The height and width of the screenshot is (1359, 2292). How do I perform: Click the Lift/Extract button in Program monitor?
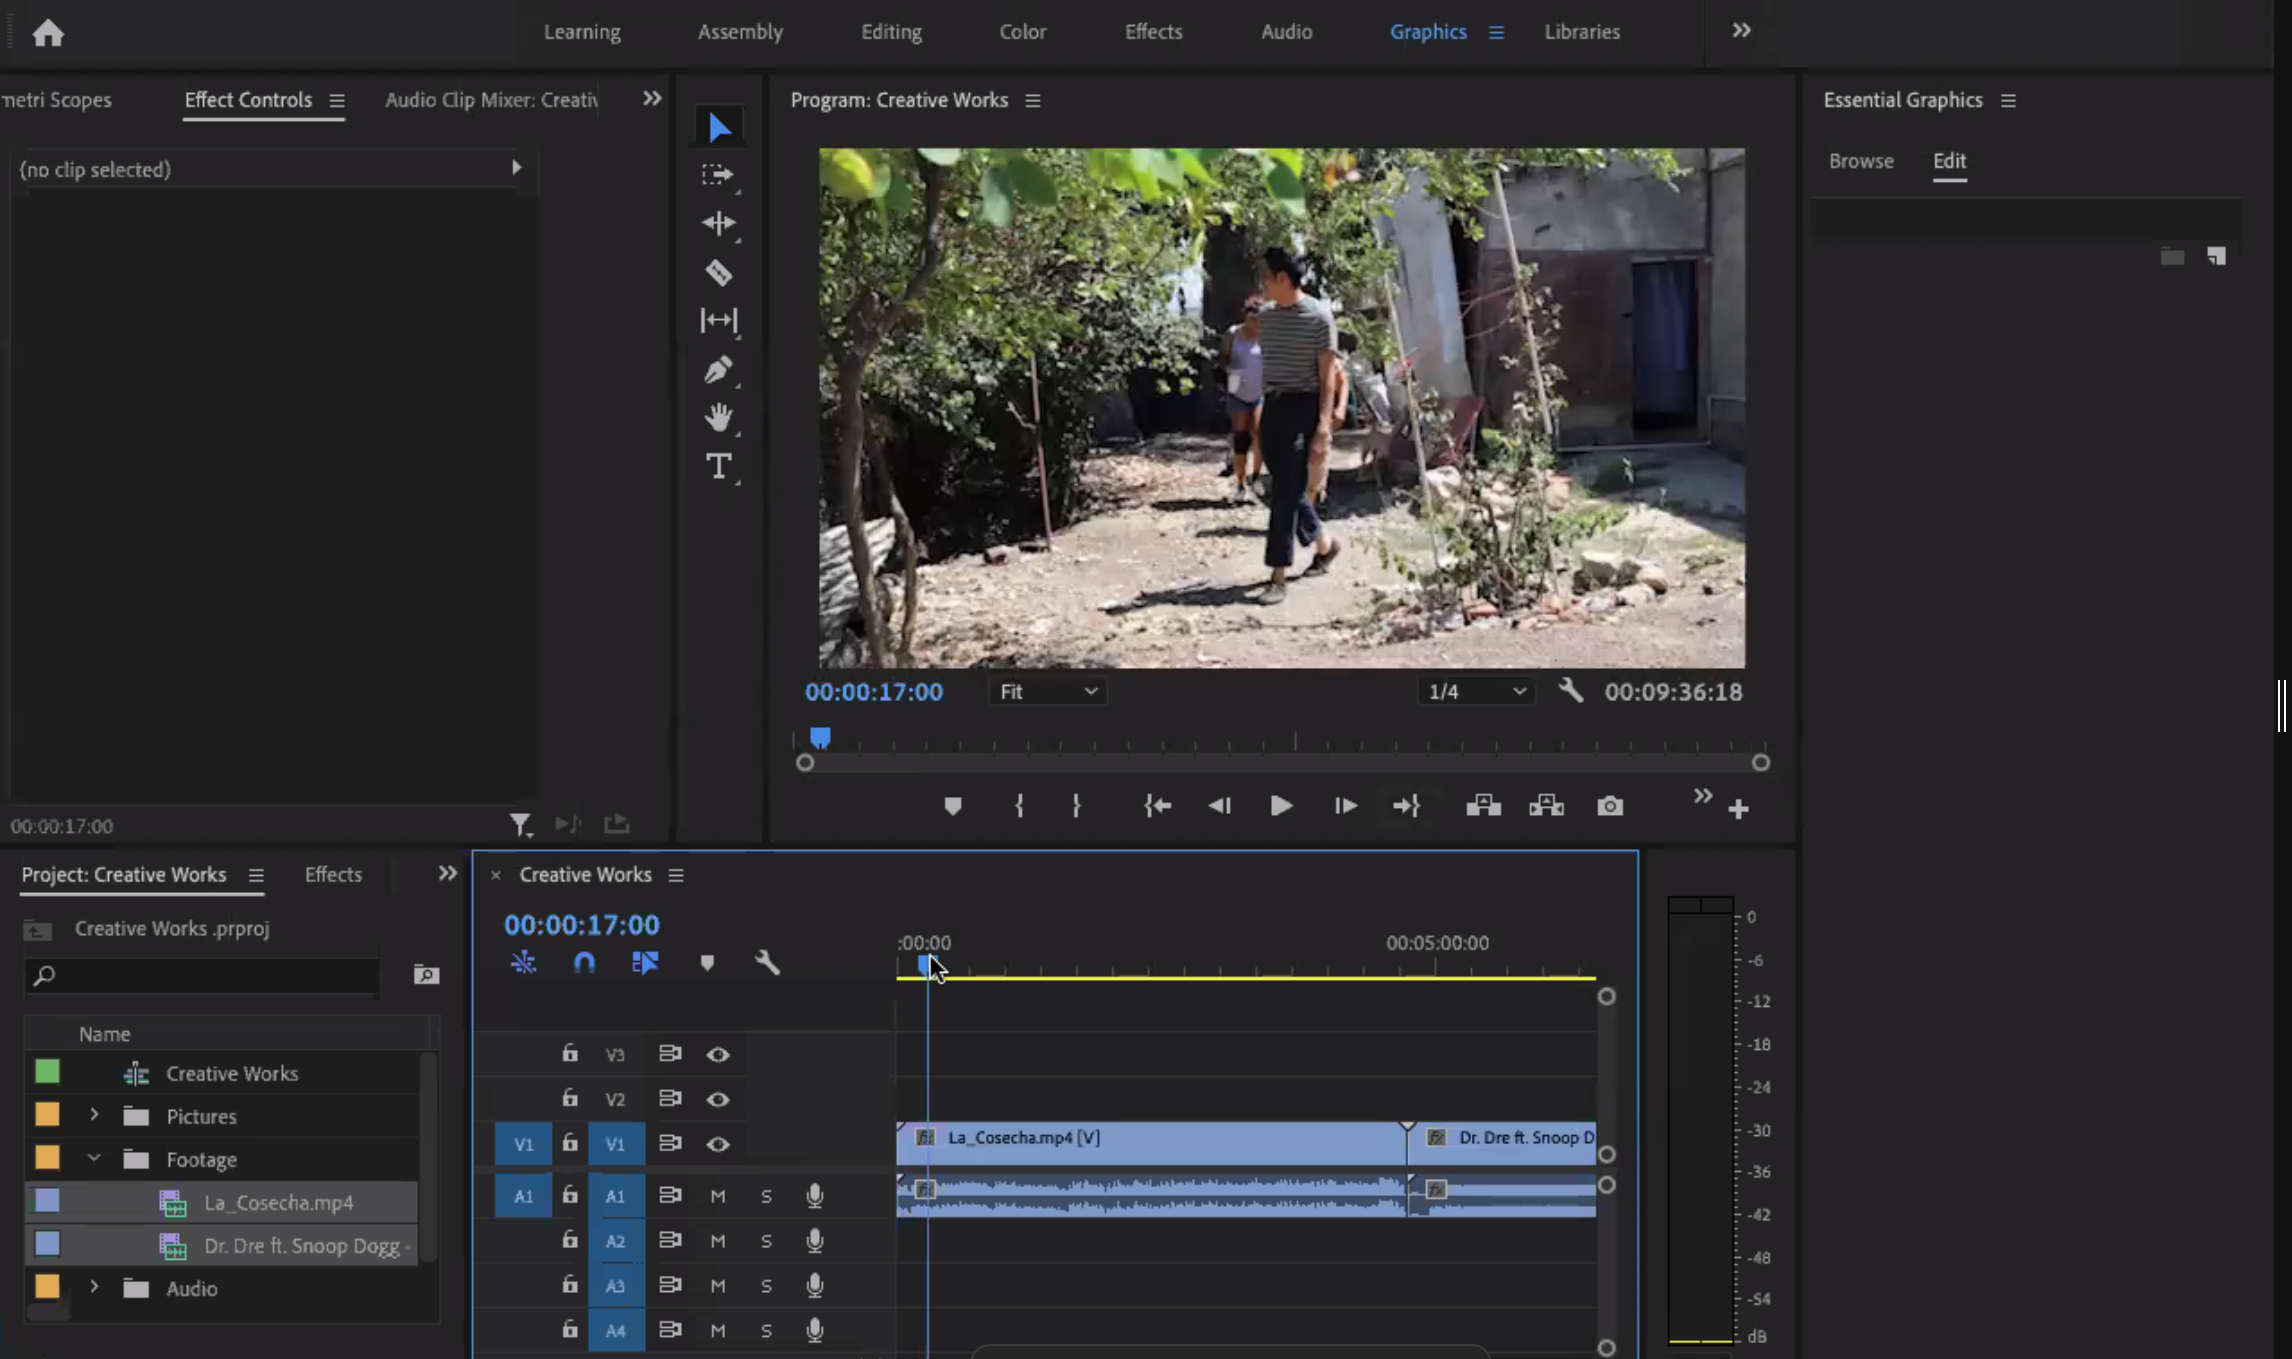[1483, 806]
